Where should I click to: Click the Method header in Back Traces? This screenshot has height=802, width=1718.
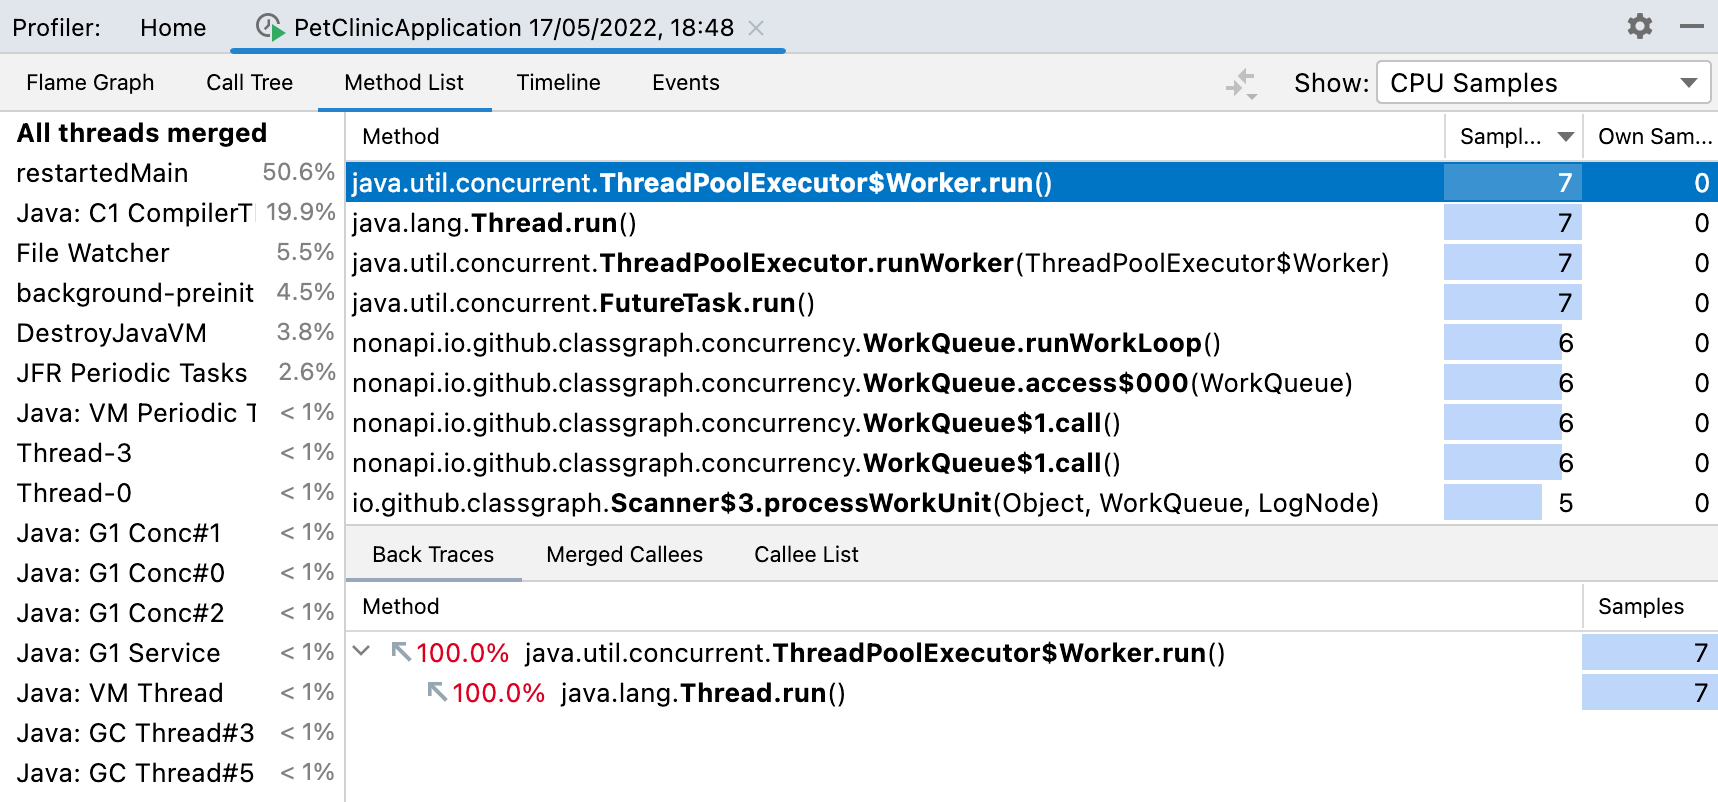964,607
